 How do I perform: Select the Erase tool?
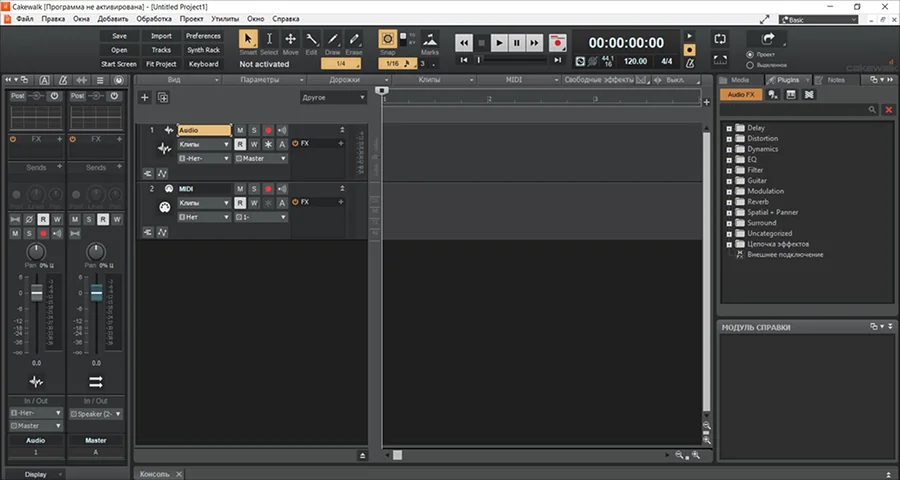pyautogui.click(x=354, y=39)
